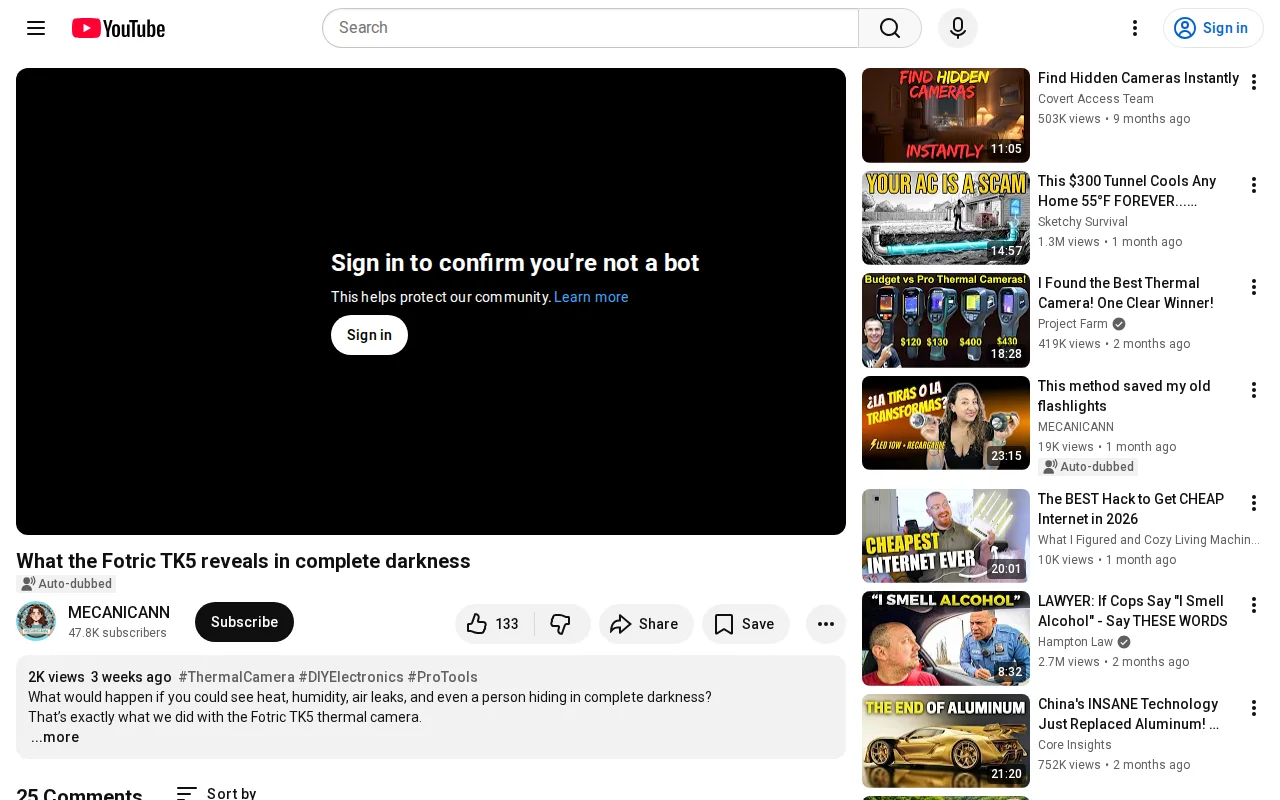Viewport: 1280px width, 800px height.
Task: Open options for $300 Tunnel video
Action: tap(1253, 185)
